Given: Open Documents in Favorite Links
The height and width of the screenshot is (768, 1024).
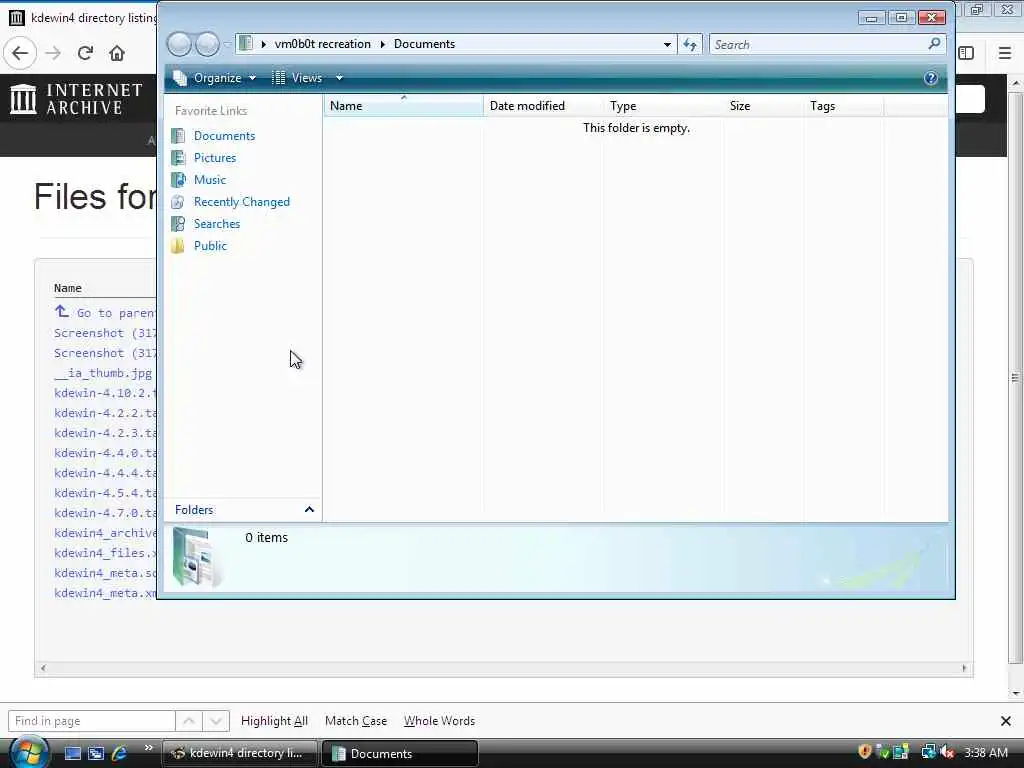Looking at the screenshot, I should click(x=224, y=136).
